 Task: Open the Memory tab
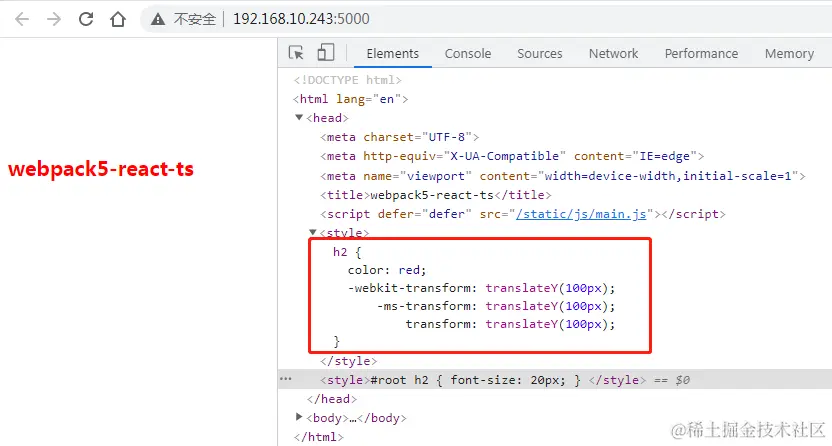[789, 54]
